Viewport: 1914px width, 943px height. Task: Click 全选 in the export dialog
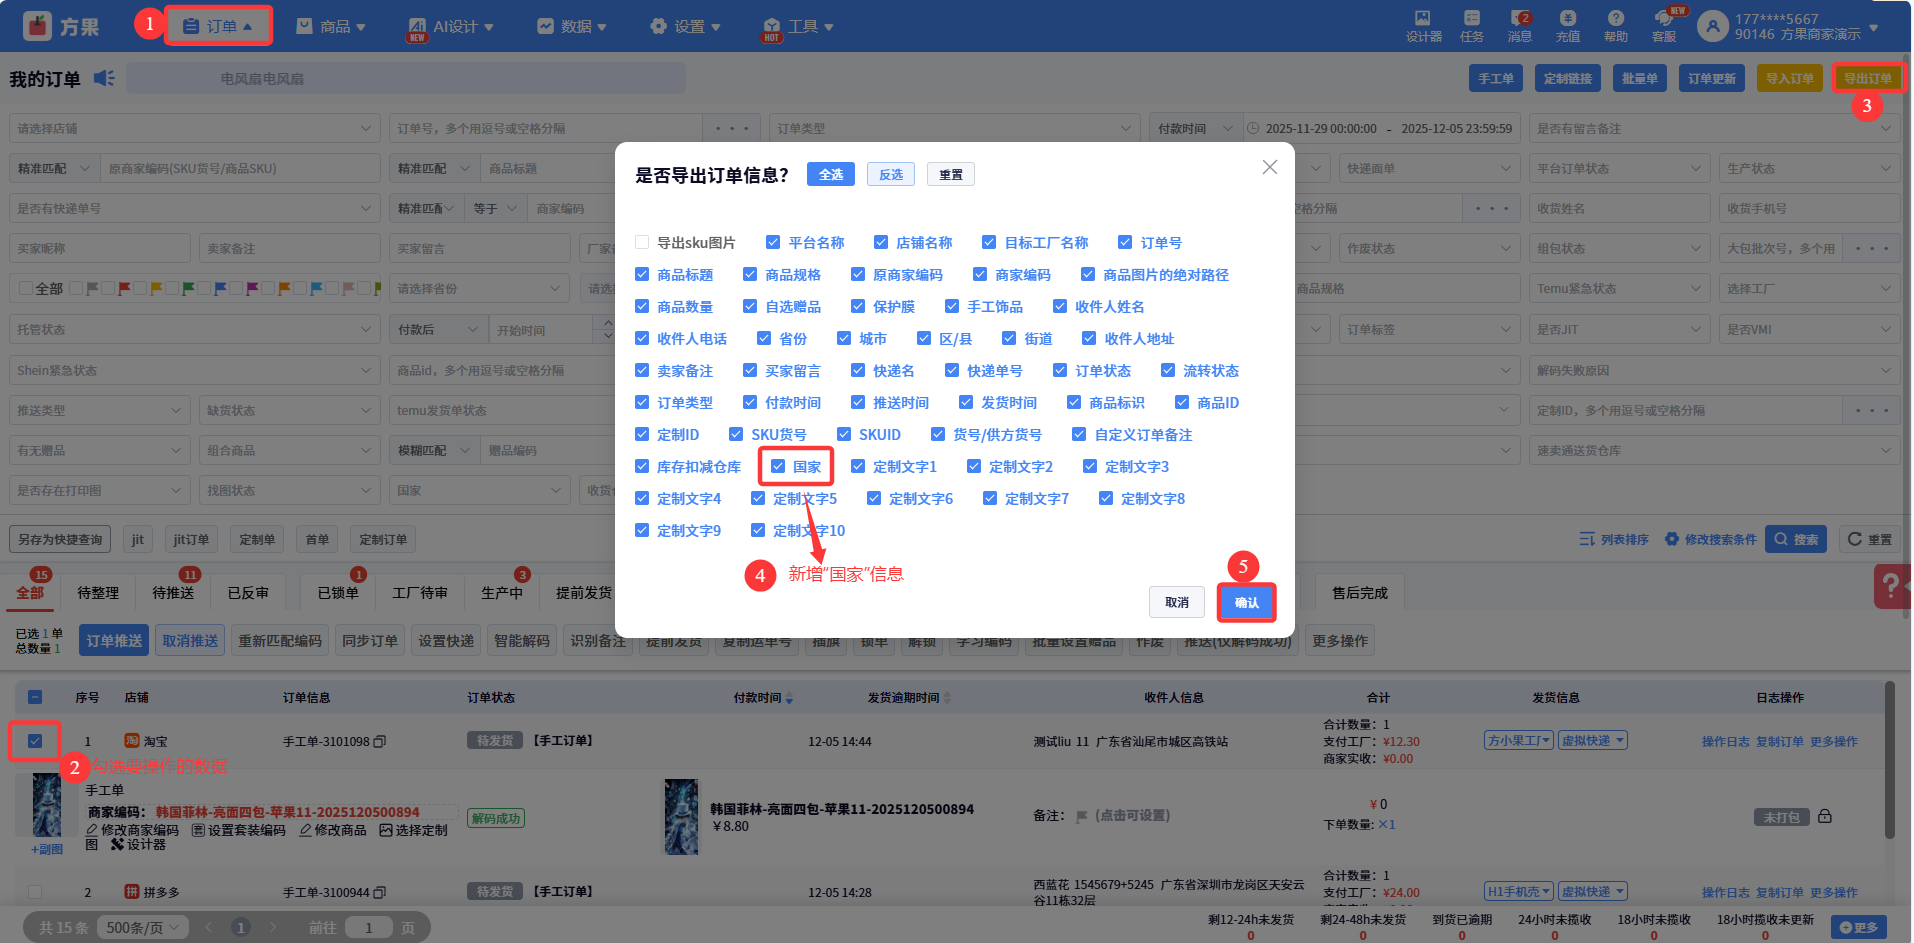[x=831, y=174]
